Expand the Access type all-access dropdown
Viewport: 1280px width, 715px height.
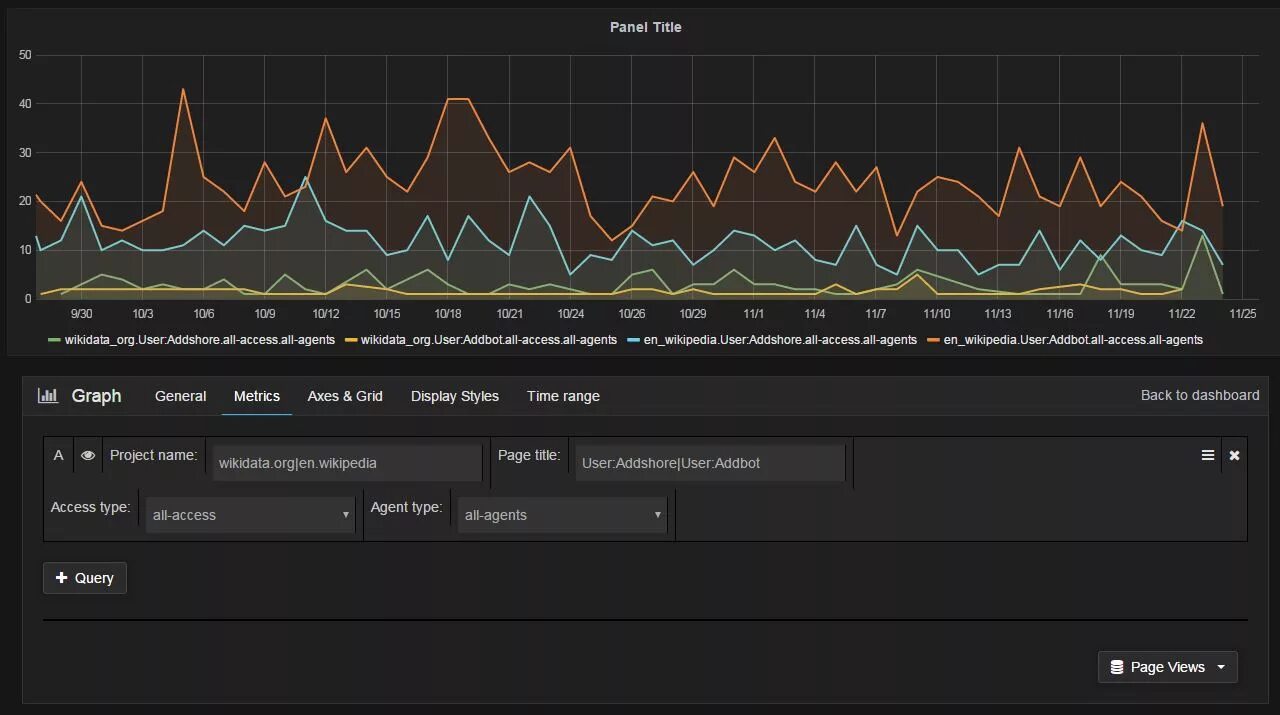250,515
